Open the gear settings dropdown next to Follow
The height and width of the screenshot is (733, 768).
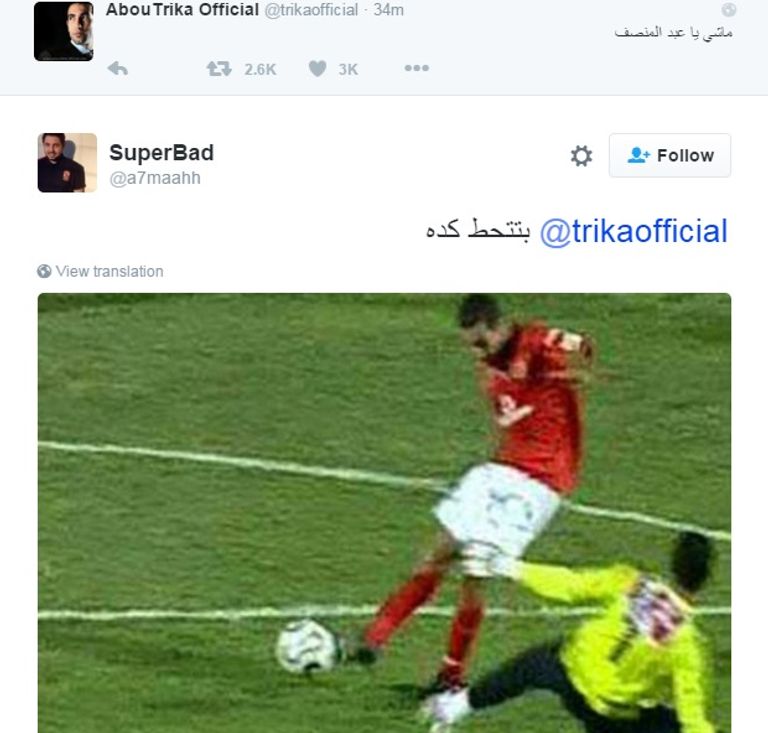coord(581,156)
